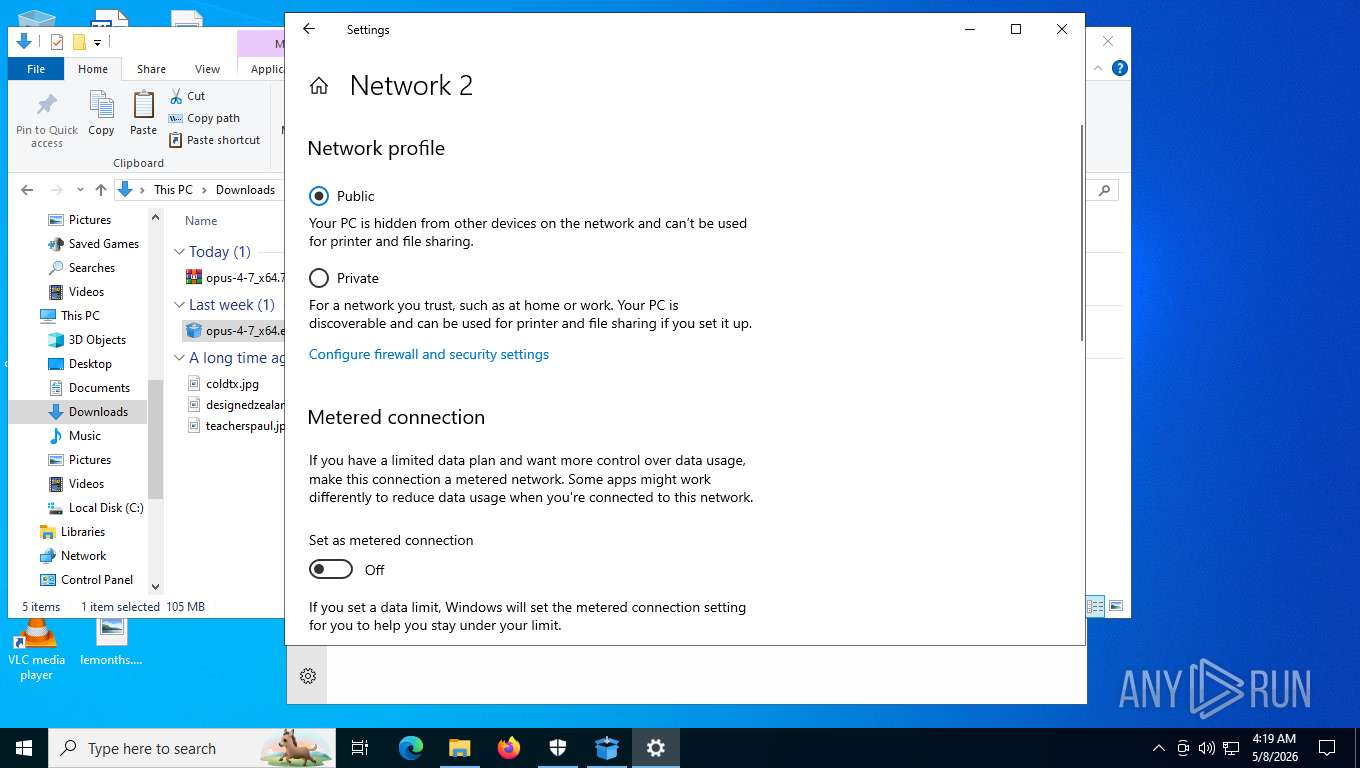Select Searches in navigation pane
The image size is (1360, 768).
click(x=82, y=268)
